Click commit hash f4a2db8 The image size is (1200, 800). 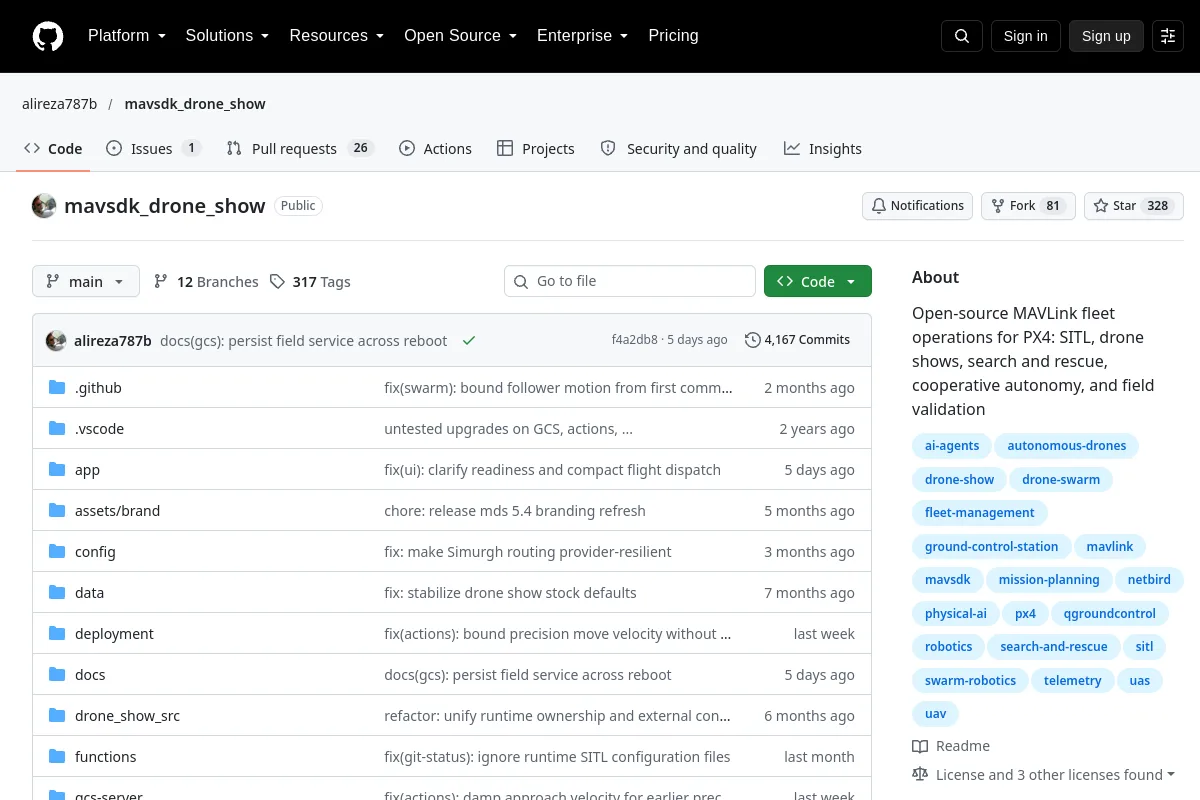coord(635,340)
